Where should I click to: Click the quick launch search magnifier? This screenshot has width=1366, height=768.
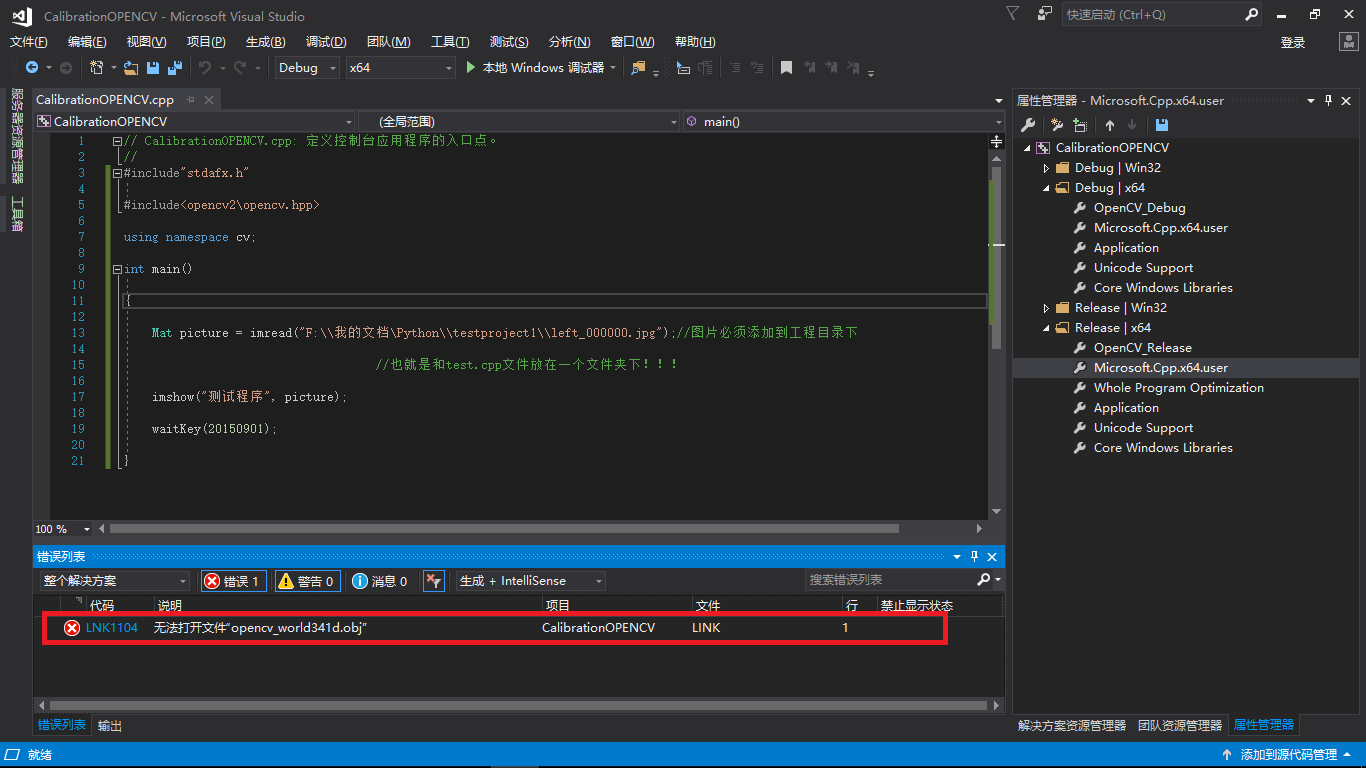pos(1252,14)
